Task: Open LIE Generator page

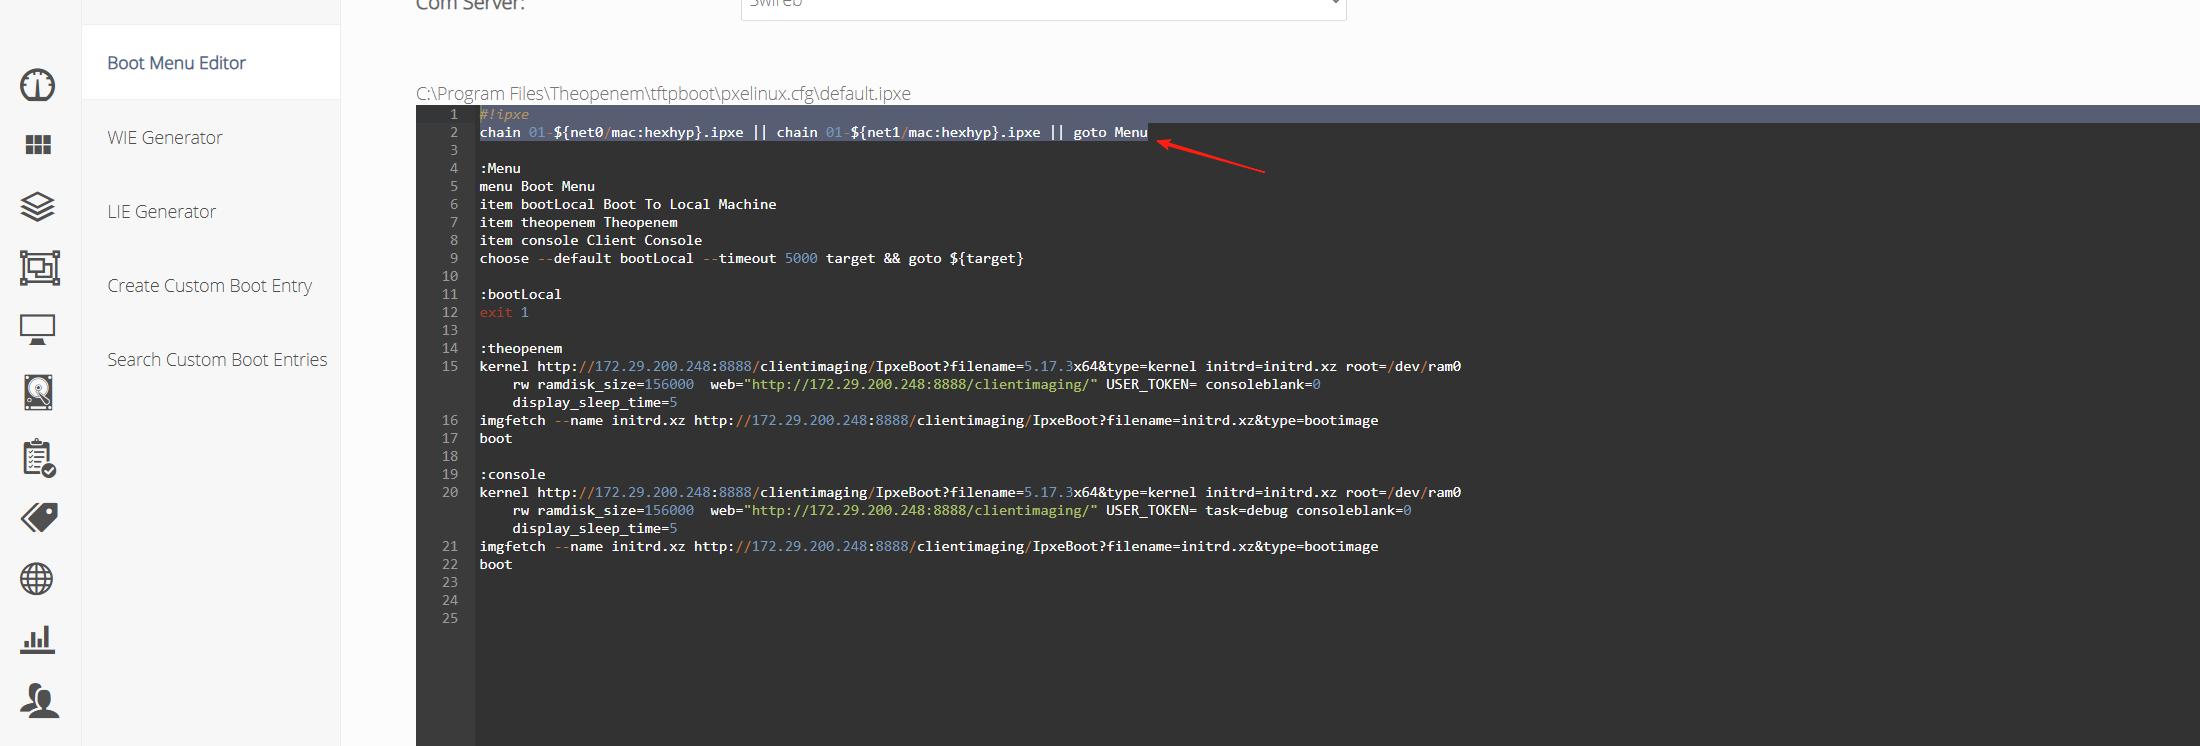Action: (162, 212)
